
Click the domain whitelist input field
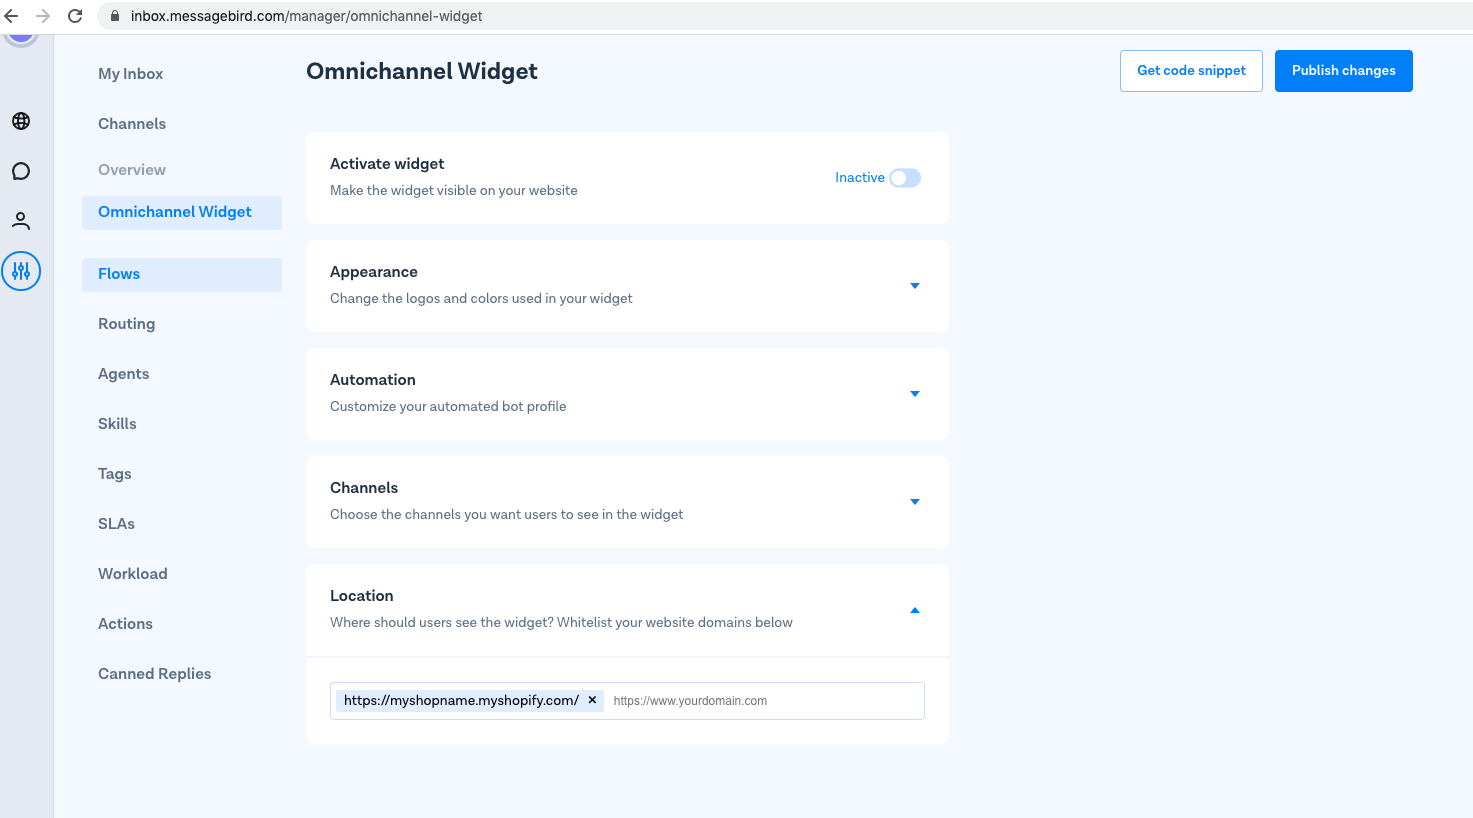click(760, 701)
